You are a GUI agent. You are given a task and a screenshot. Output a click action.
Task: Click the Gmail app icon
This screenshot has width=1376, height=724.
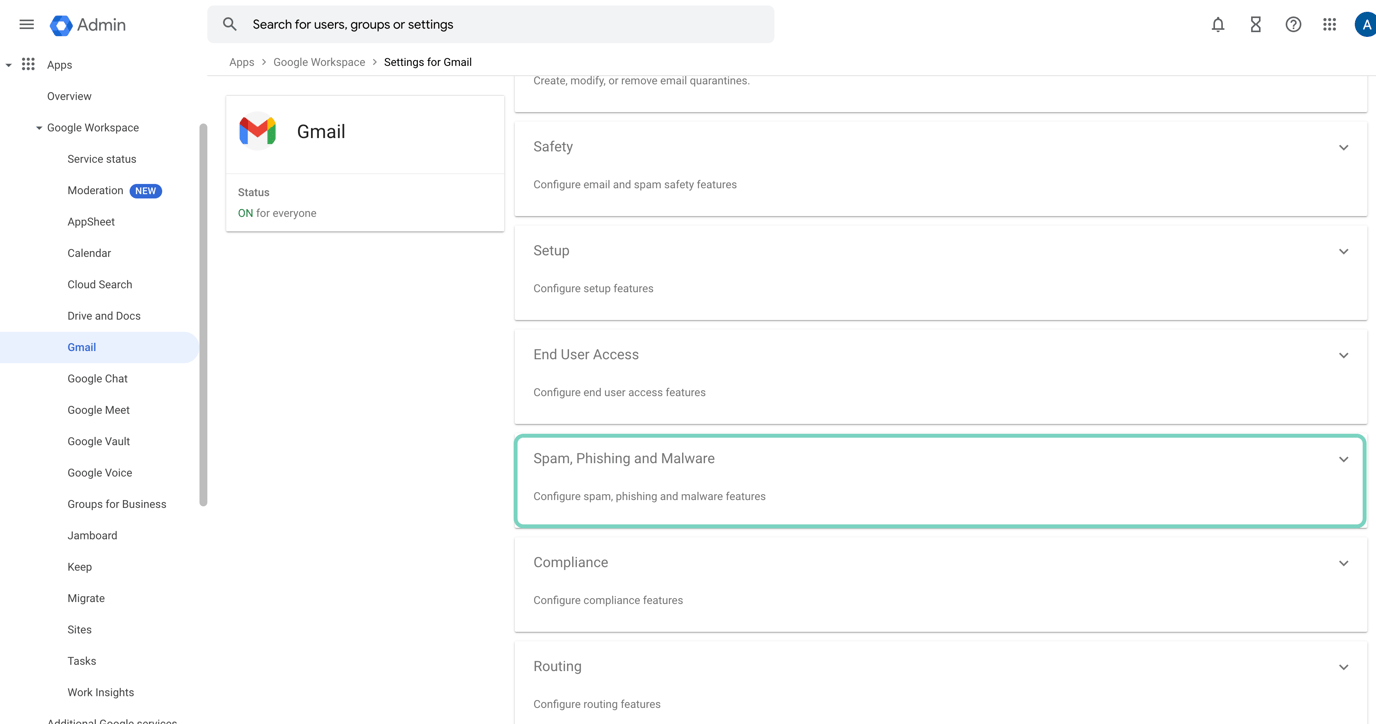tap(258, 130)
